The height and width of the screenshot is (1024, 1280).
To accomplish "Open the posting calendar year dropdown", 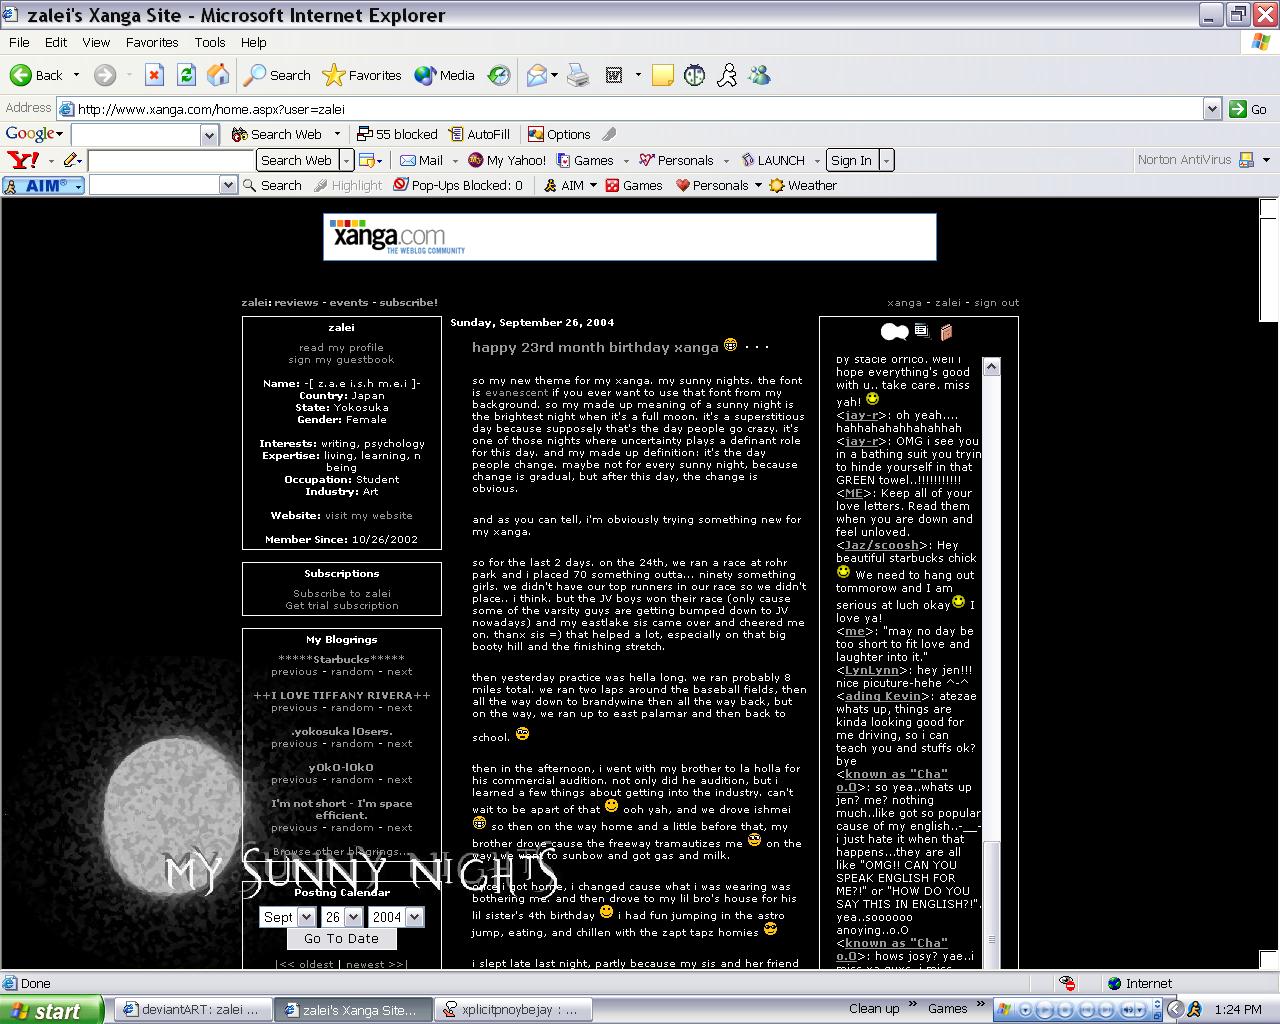I will tap(414, 917).
